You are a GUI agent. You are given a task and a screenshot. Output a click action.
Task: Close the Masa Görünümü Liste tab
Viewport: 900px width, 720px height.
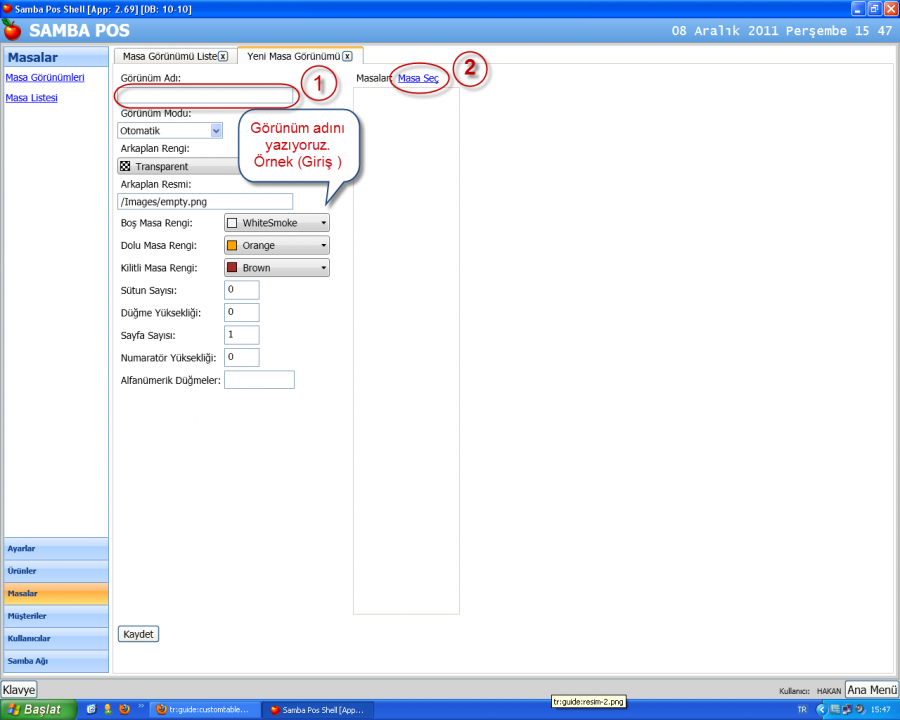click(x=223, y=56)
